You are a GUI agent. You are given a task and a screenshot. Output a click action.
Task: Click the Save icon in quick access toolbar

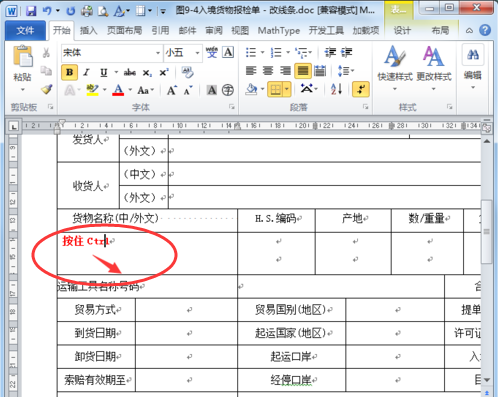31,11
